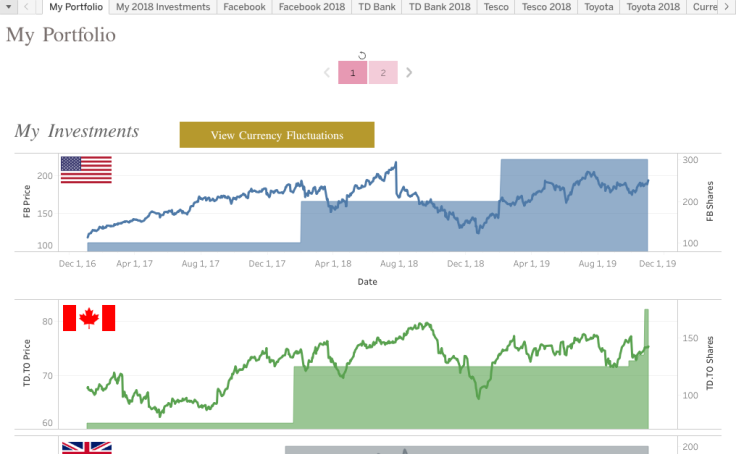Select page 1 button
This screenshot has width=736, height=454.
pos(353,72)
